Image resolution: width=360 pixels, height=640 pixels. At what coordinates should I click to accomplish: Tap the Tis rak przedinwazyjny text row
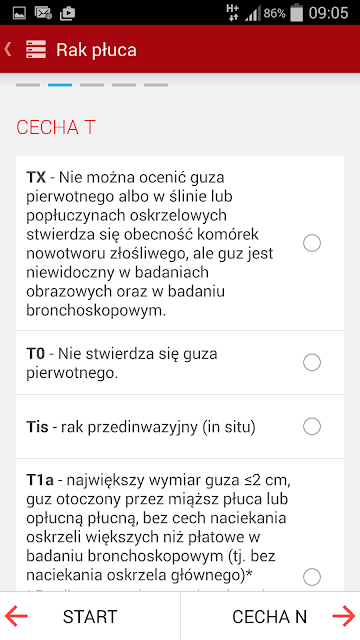pyautogui.click(x=180, y=427)
